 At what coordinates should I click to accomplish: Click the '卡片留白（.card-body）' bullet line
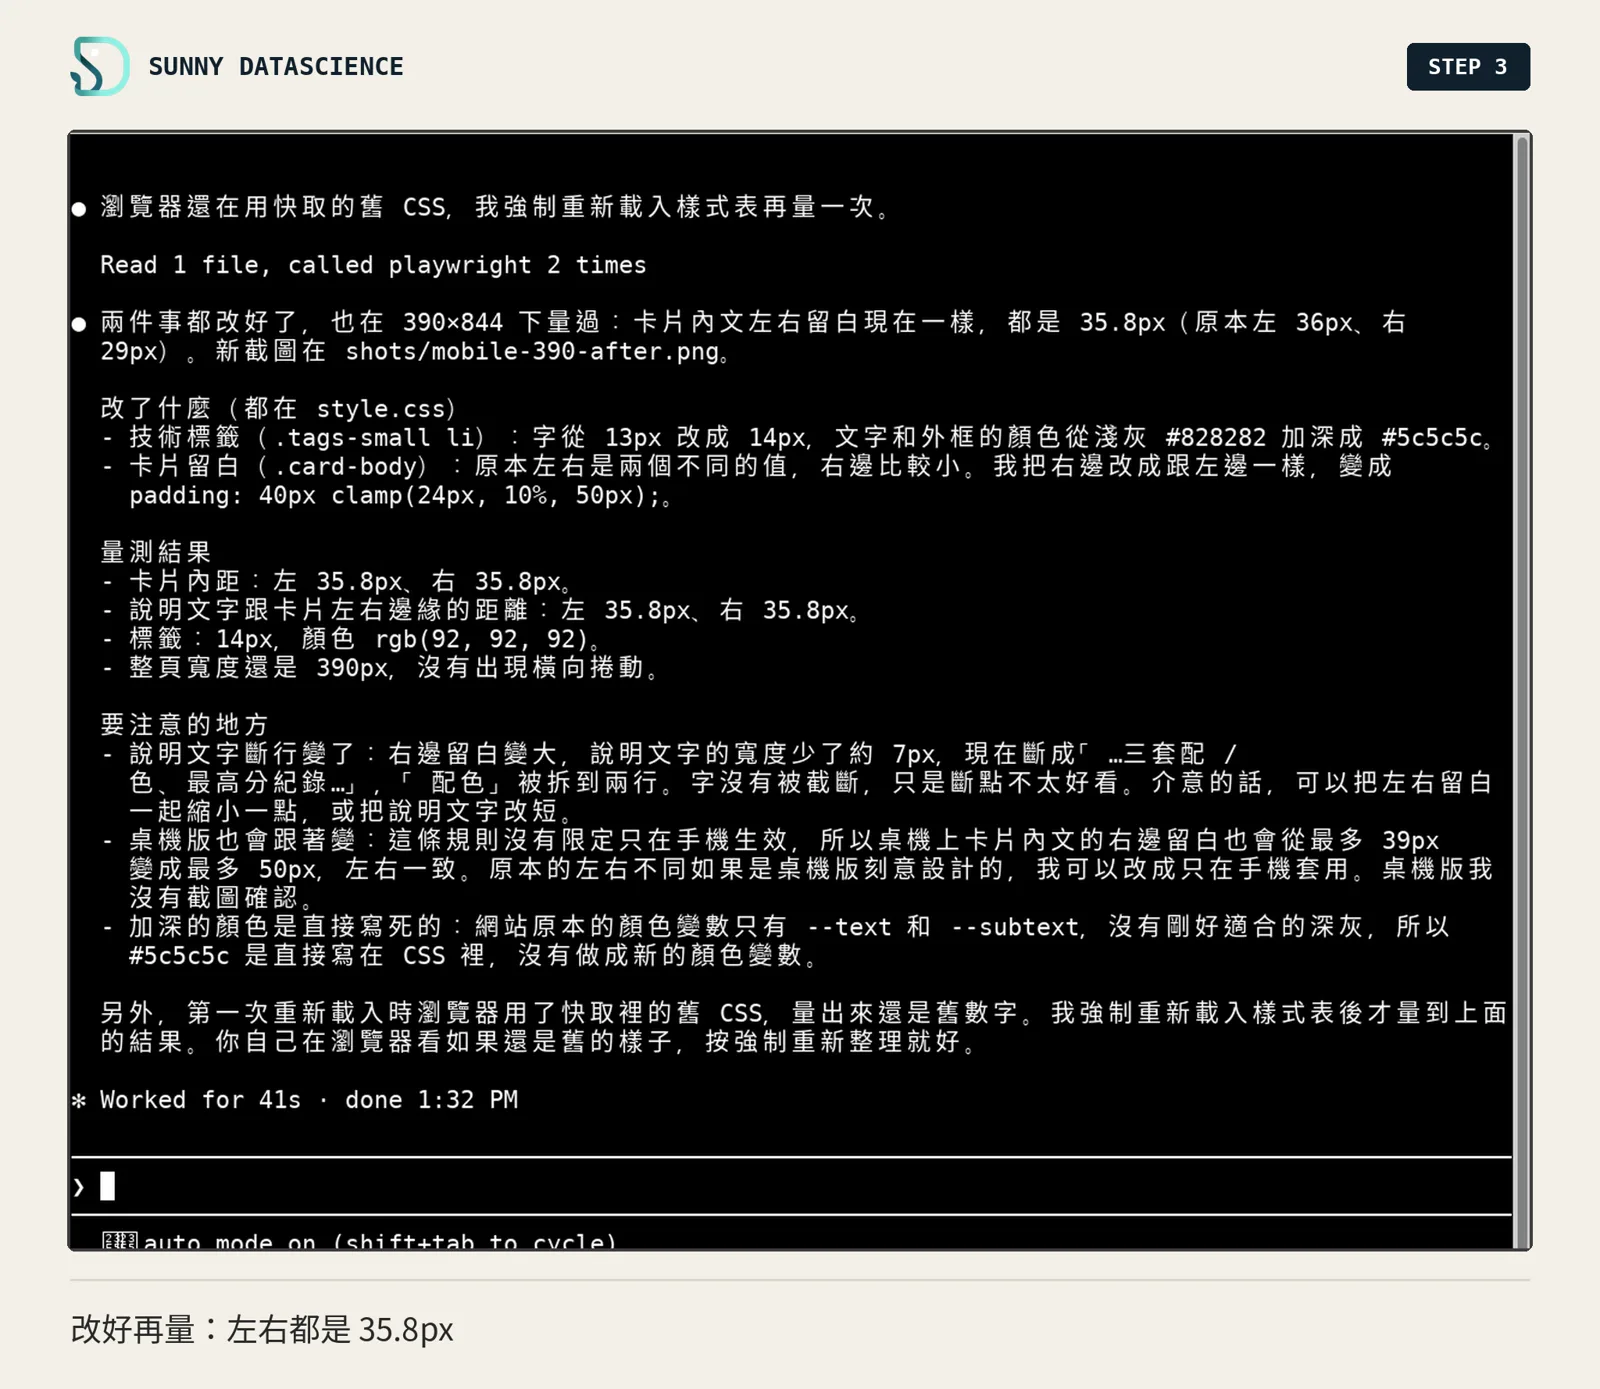747,481
